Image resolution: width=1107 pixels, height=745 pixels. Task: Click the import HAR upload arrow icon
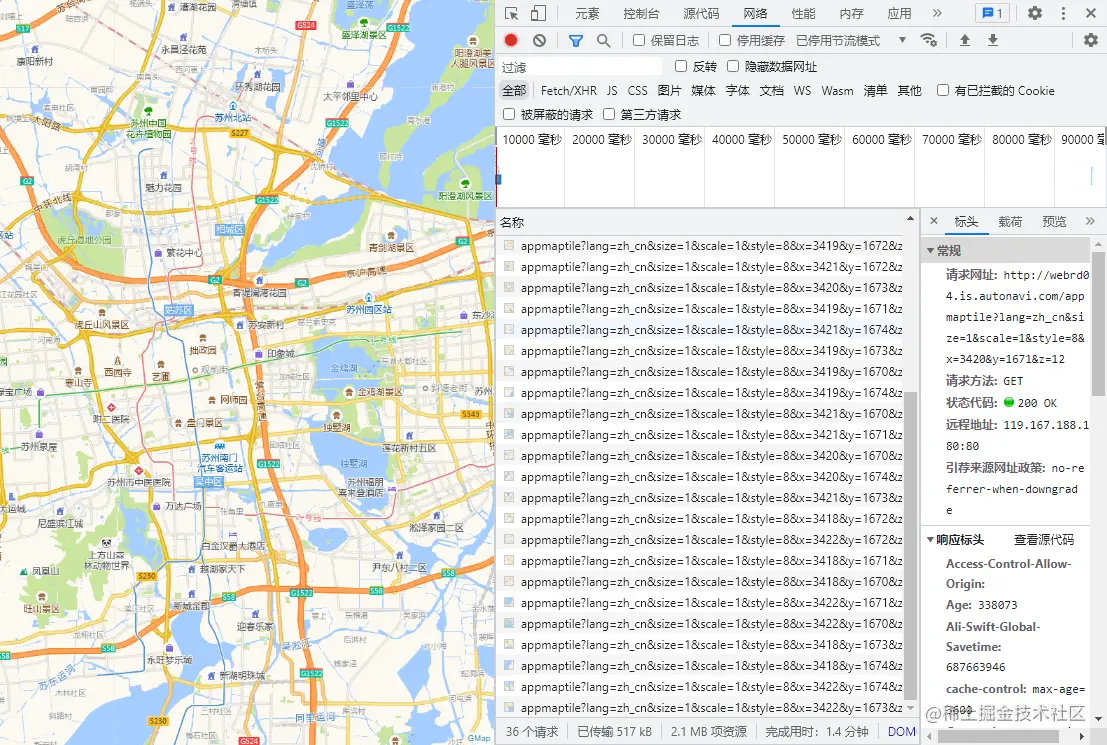click(963, 40)
